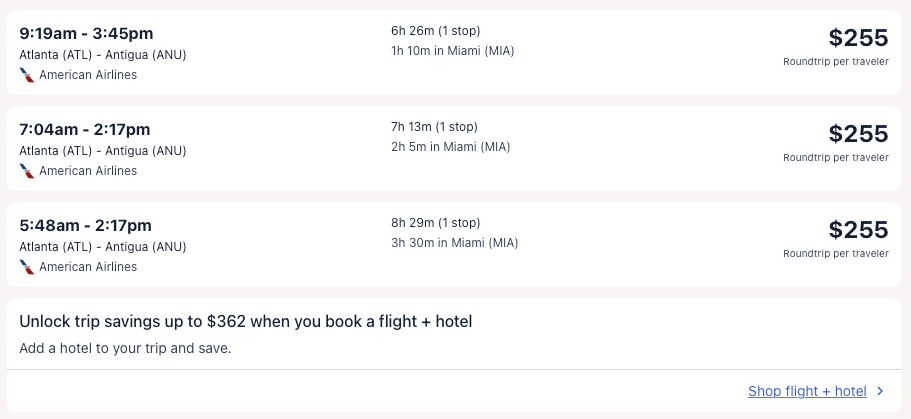Click American Airlines logo on 7:04am flight
Image resolution: width=911 pixels, height=419 pixels.
click(27, 171)
